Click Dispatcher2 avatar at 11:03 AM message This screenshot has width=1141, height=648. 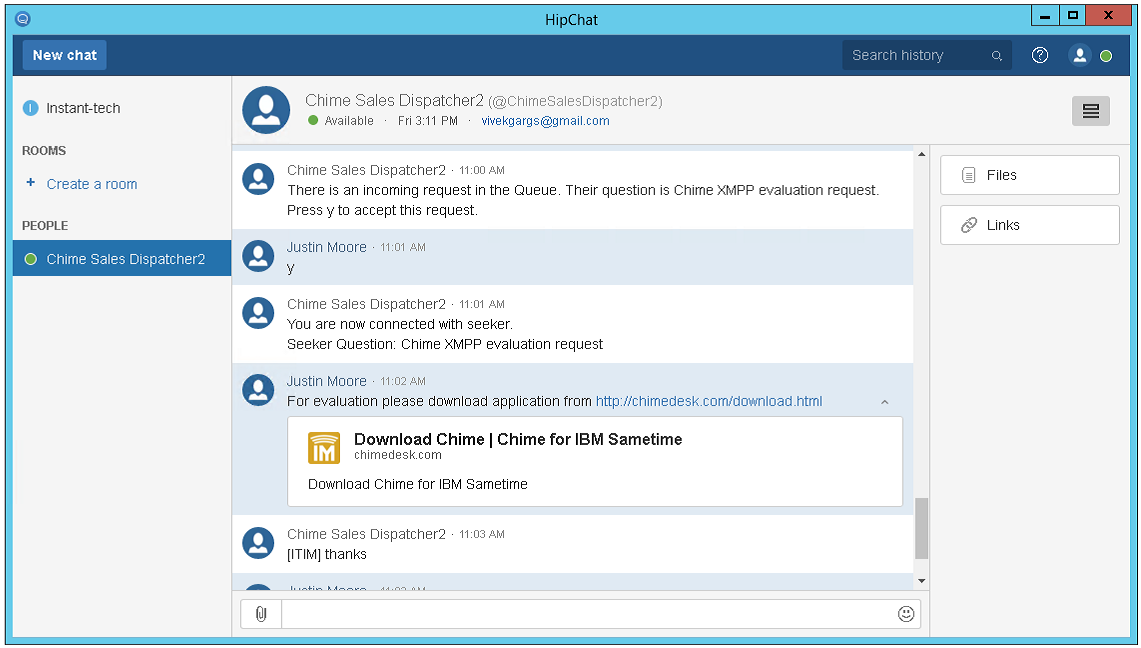click(258, 543)
